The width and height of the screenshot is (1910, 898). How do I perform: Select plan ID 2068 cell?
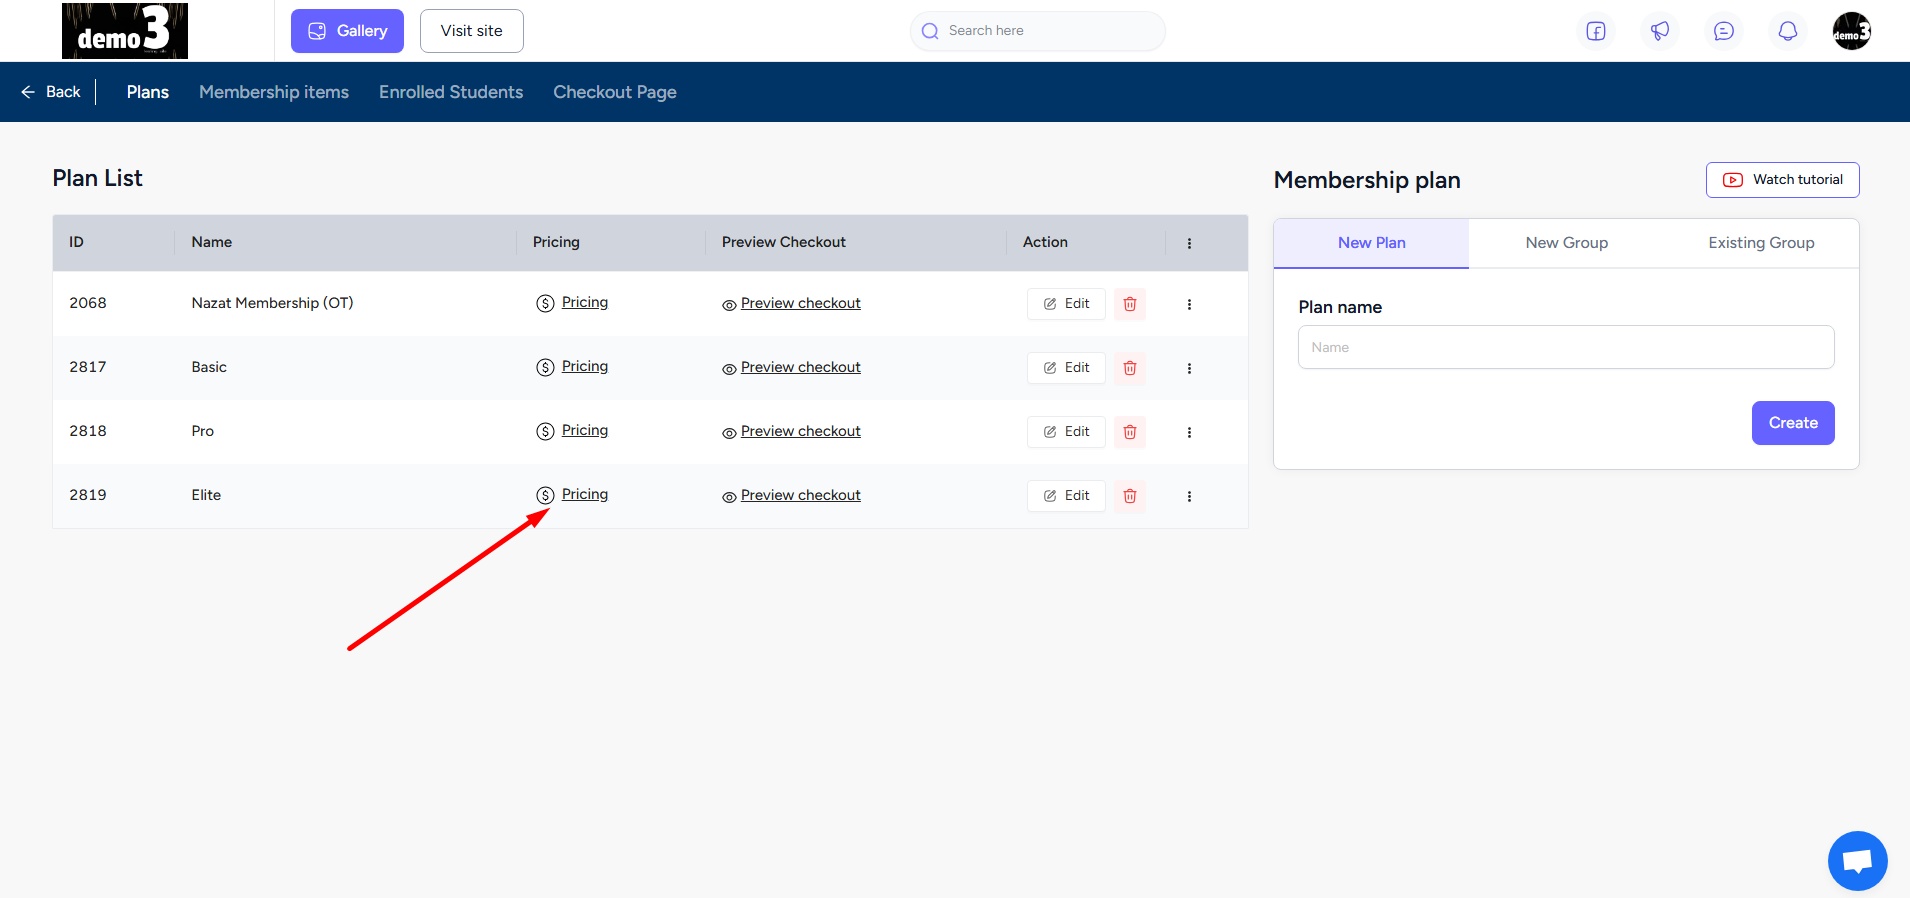click(88, 303)
